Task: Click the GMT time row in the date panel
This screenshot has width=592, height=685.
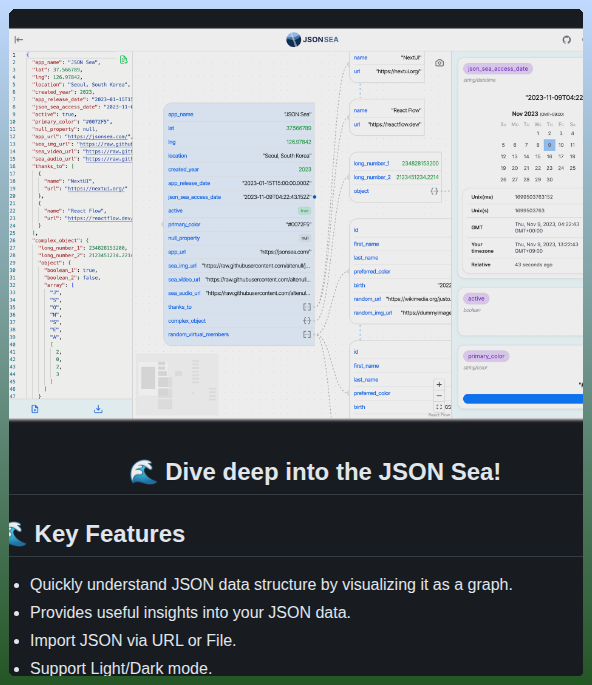Action: pos(523,227)
